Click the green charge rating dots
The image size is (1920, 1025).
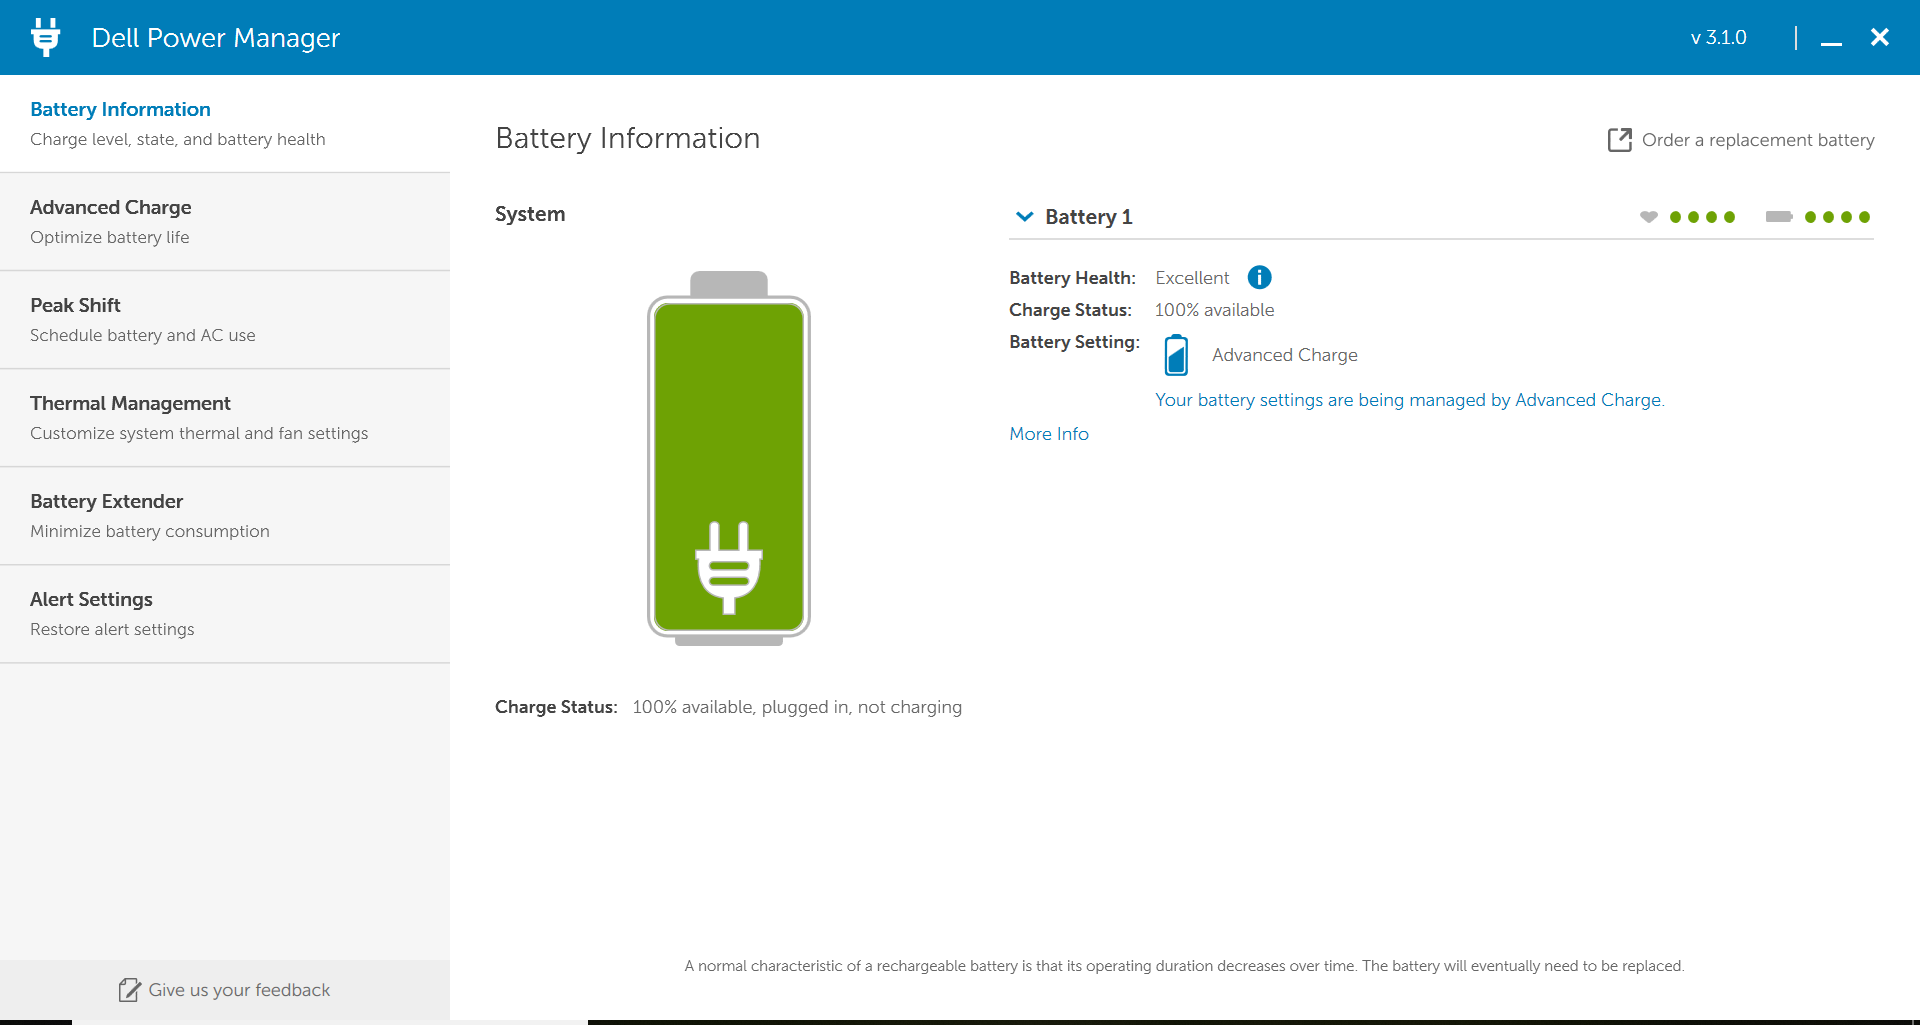point(1837,217)
